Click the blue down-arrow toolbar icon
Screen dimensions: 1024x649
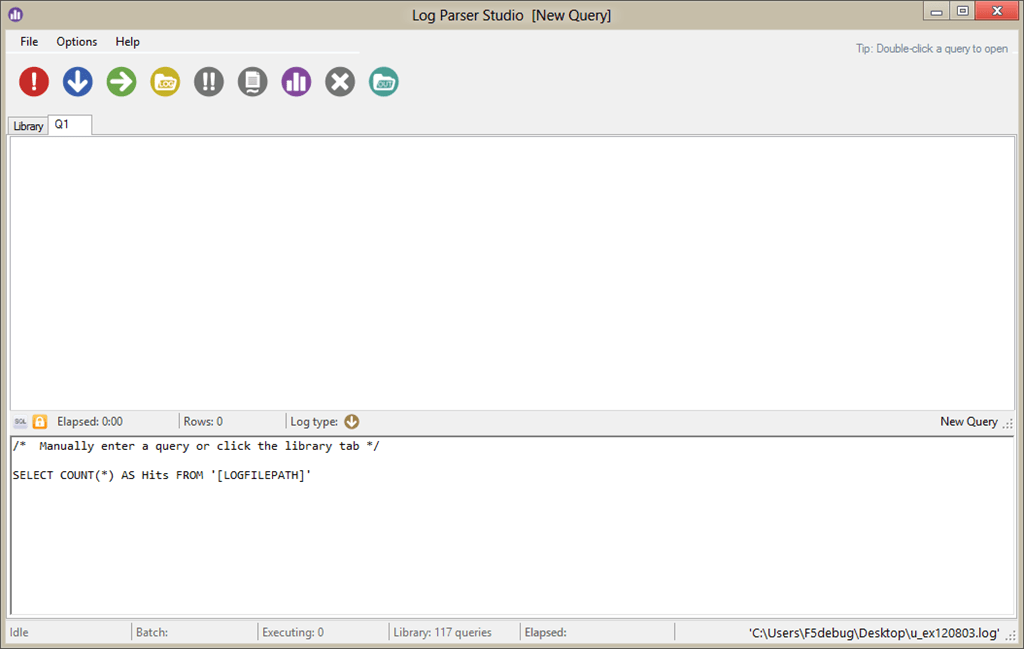pos(78,82)
